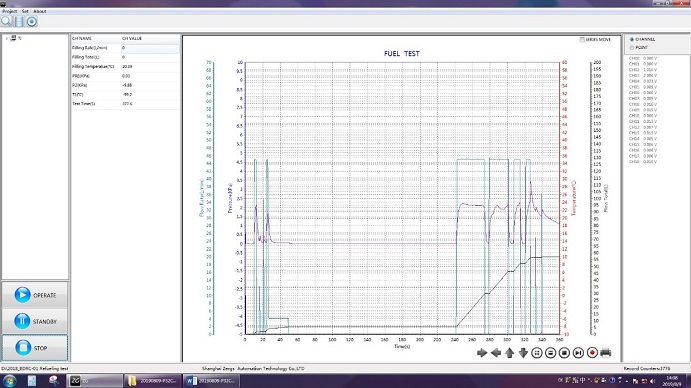This screenshot has height=388, width=691.
Task: Click the taskbar clock showing 14:08
Action: click(672, 381)
